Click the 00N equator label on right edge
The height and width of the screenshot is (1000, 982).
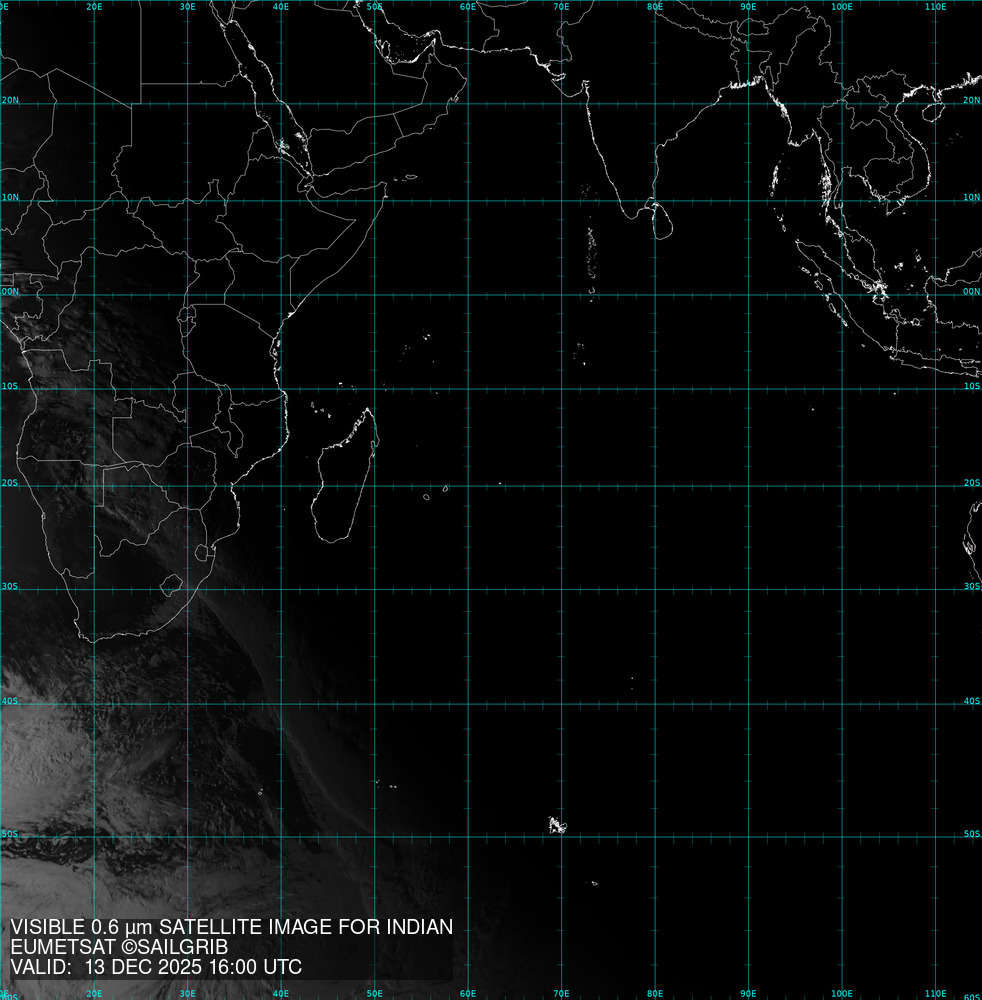click(971, 292)
